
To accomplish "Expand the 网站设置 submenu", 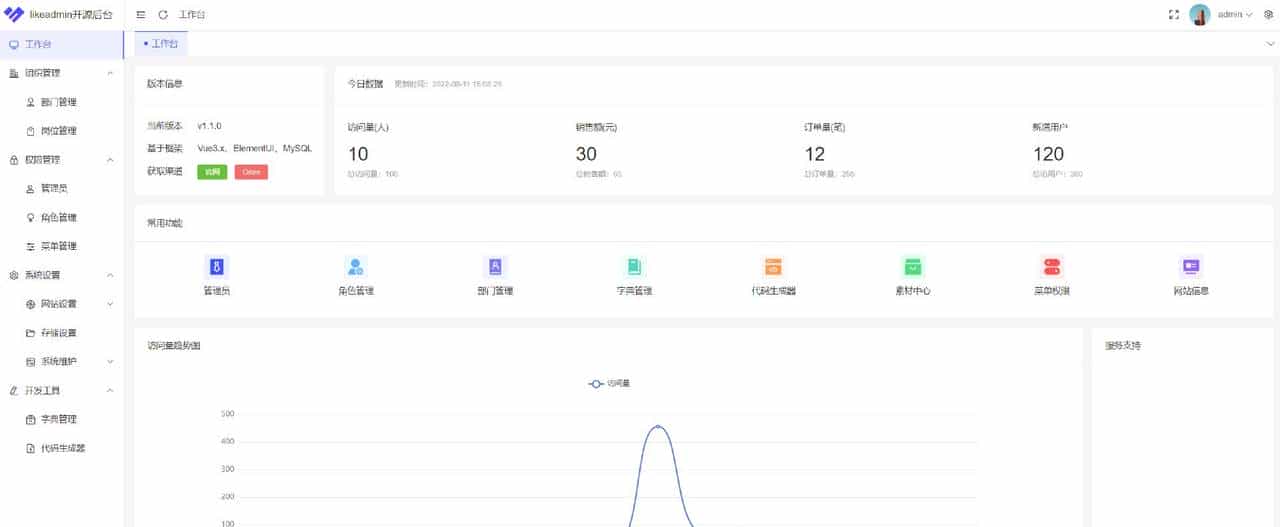I will coord(62,304).
